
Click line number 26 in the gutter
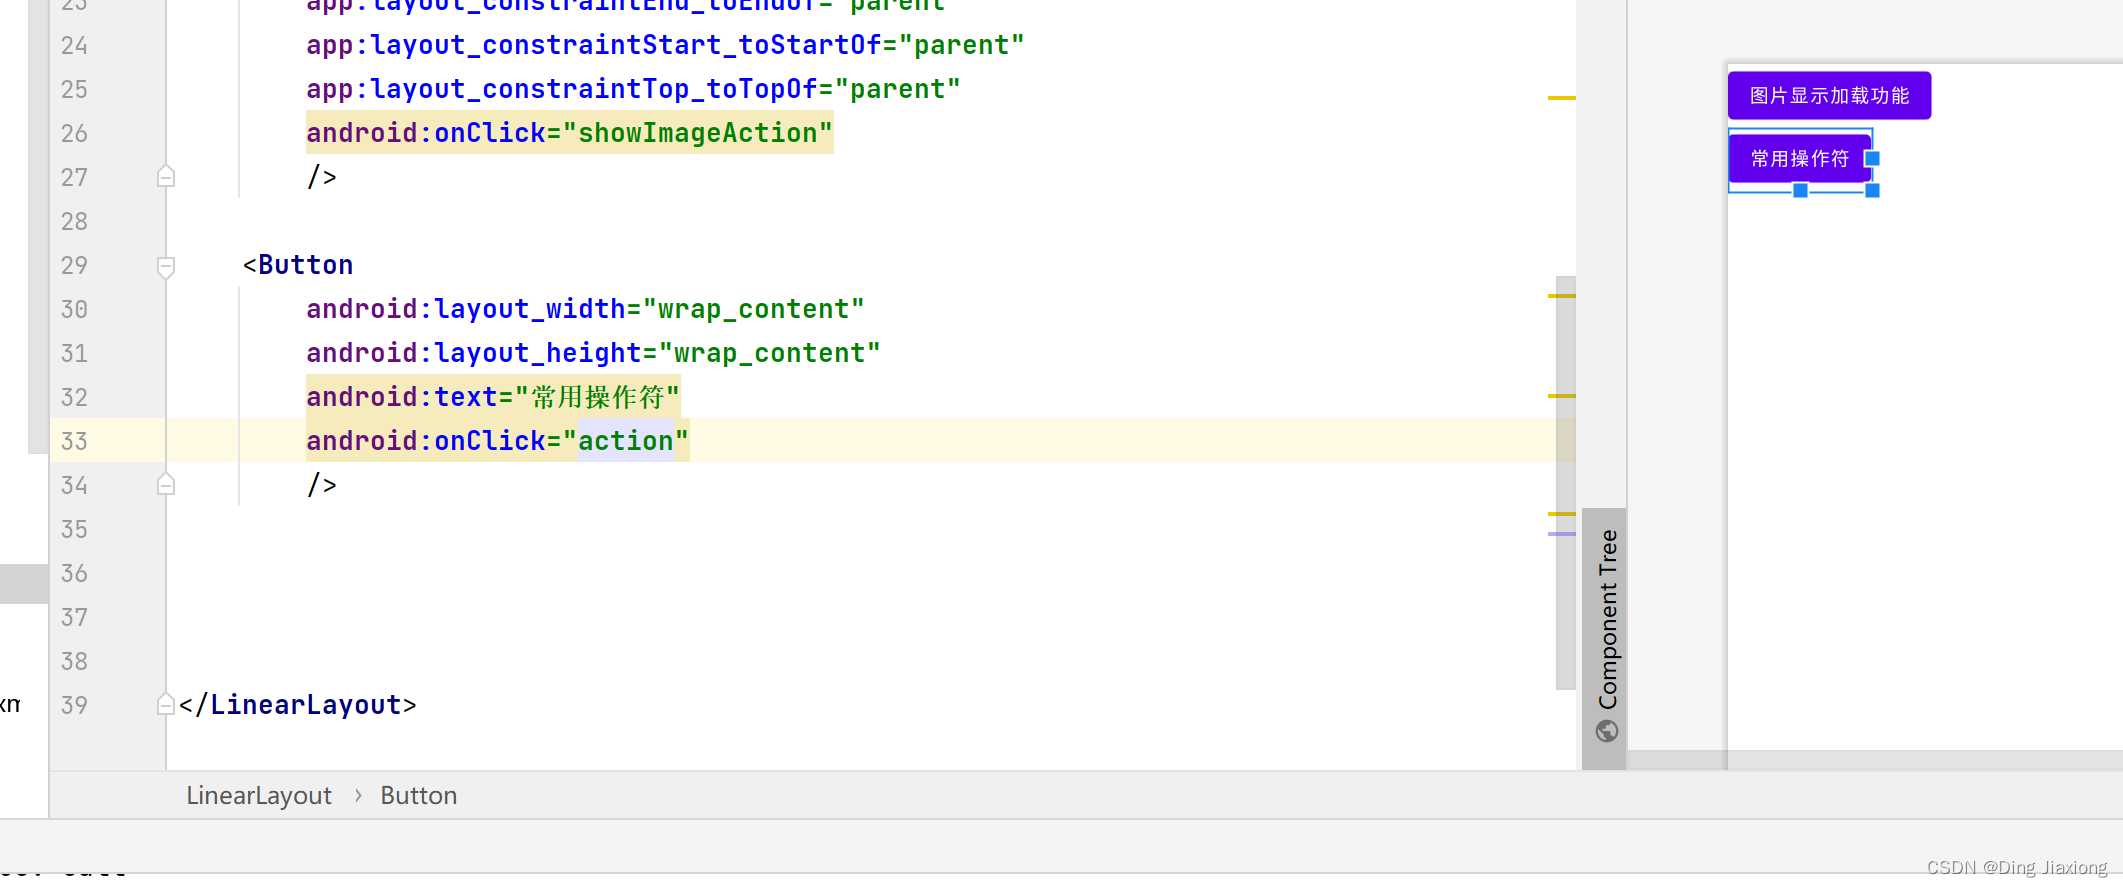(74, 133)
